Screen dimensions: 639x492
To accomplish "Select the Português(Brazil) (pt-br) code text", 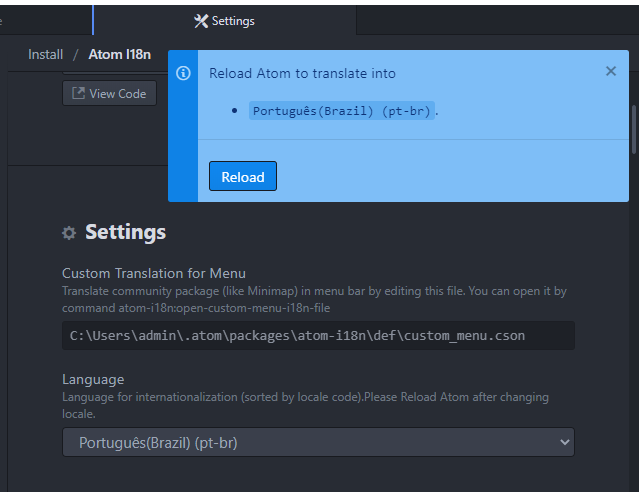I will click(x=342, y=111).
